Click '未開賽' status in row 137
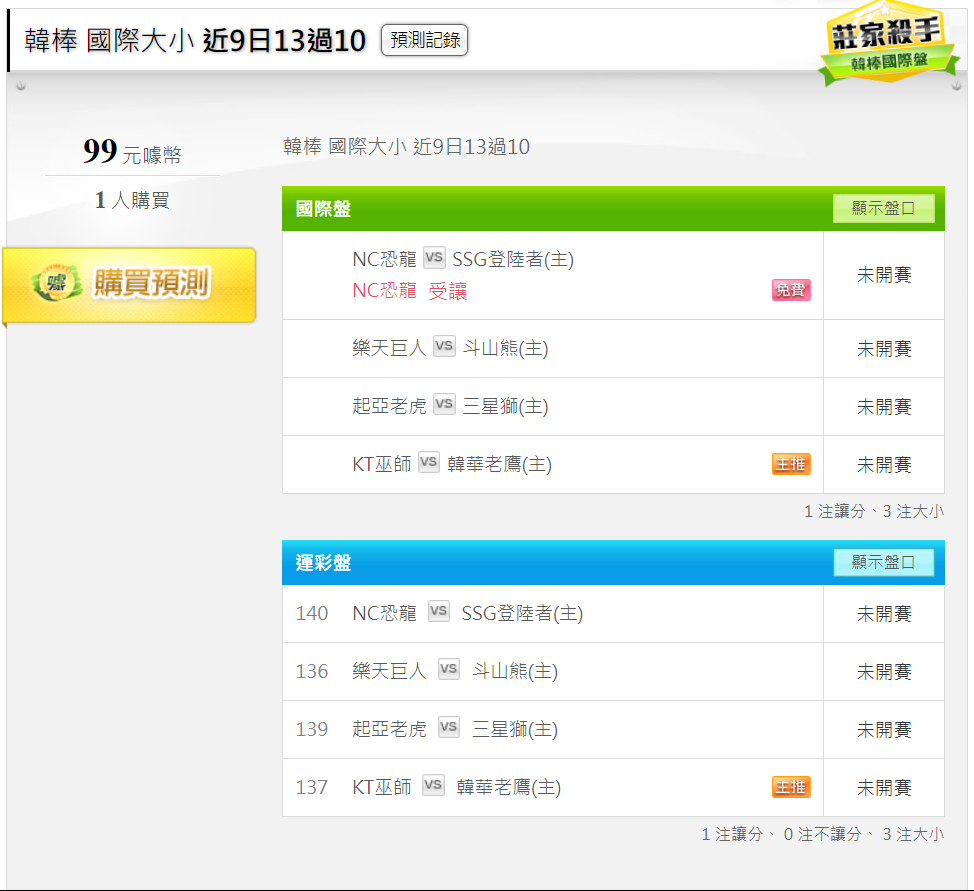The height and width of the screenshot is (891, 974). (884, 788)
